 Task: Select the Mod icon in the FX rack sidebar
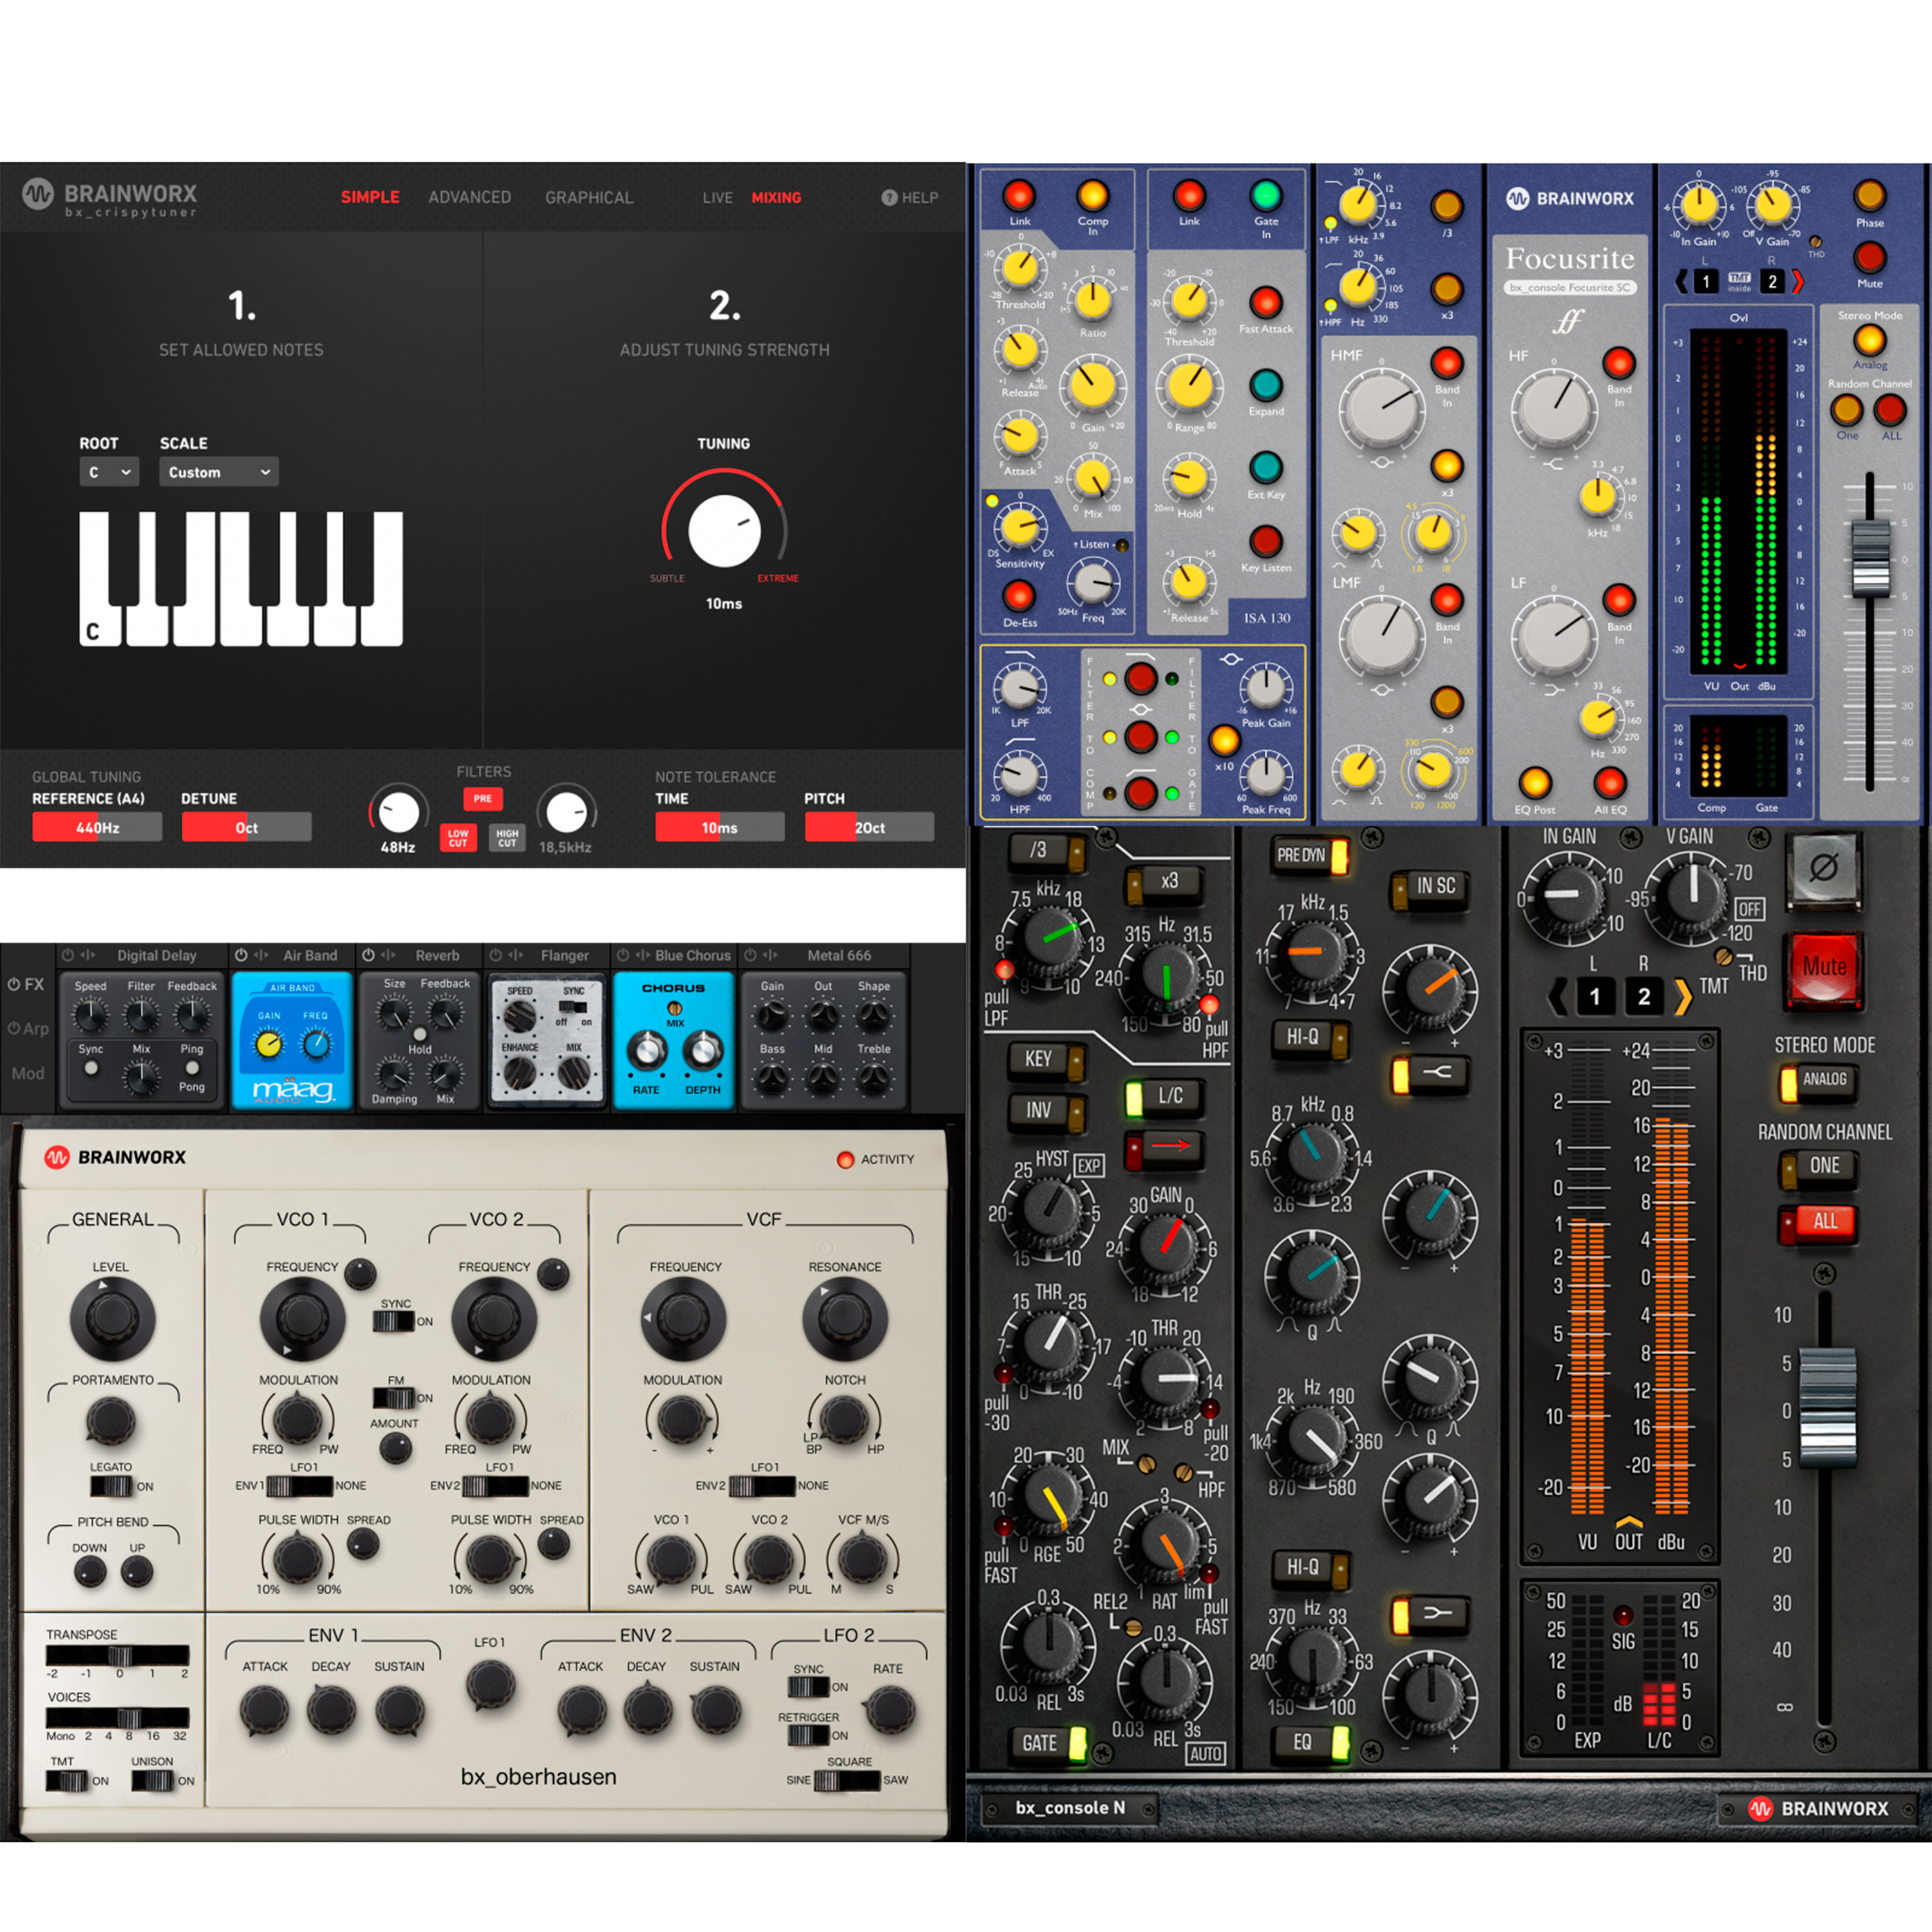[x=29, y=1073]
